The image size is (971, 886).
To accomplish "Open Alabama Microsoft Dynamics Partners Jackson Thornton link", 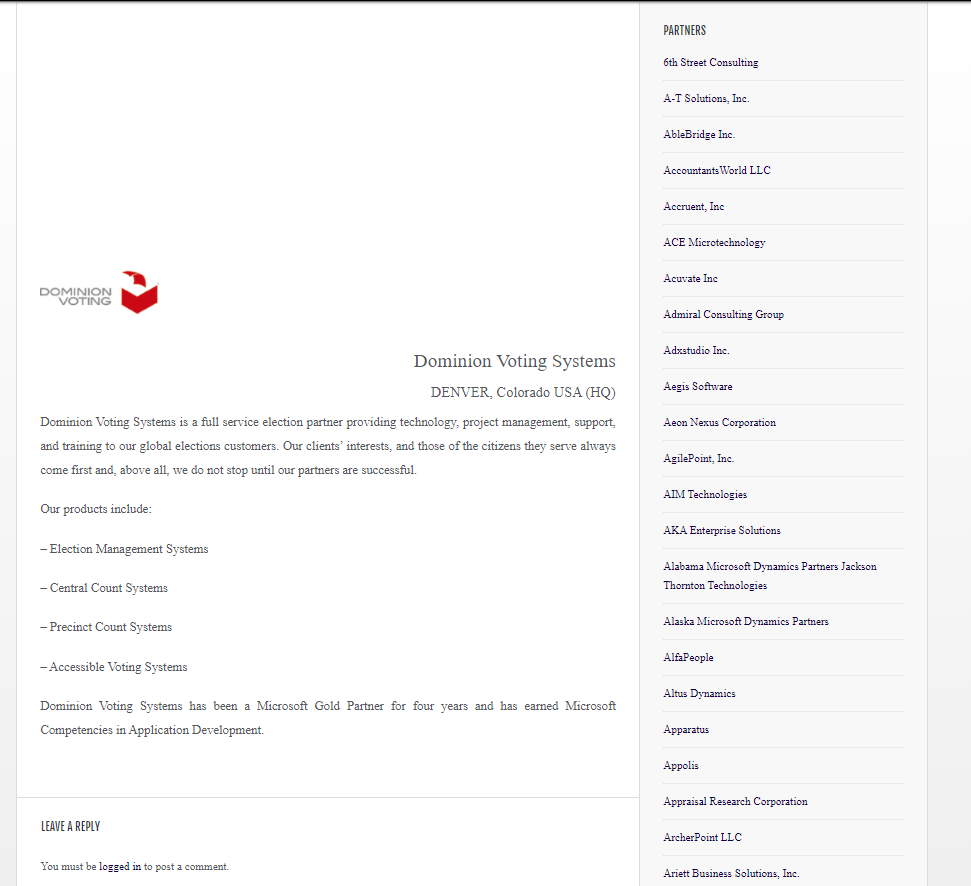I will 770,575.
